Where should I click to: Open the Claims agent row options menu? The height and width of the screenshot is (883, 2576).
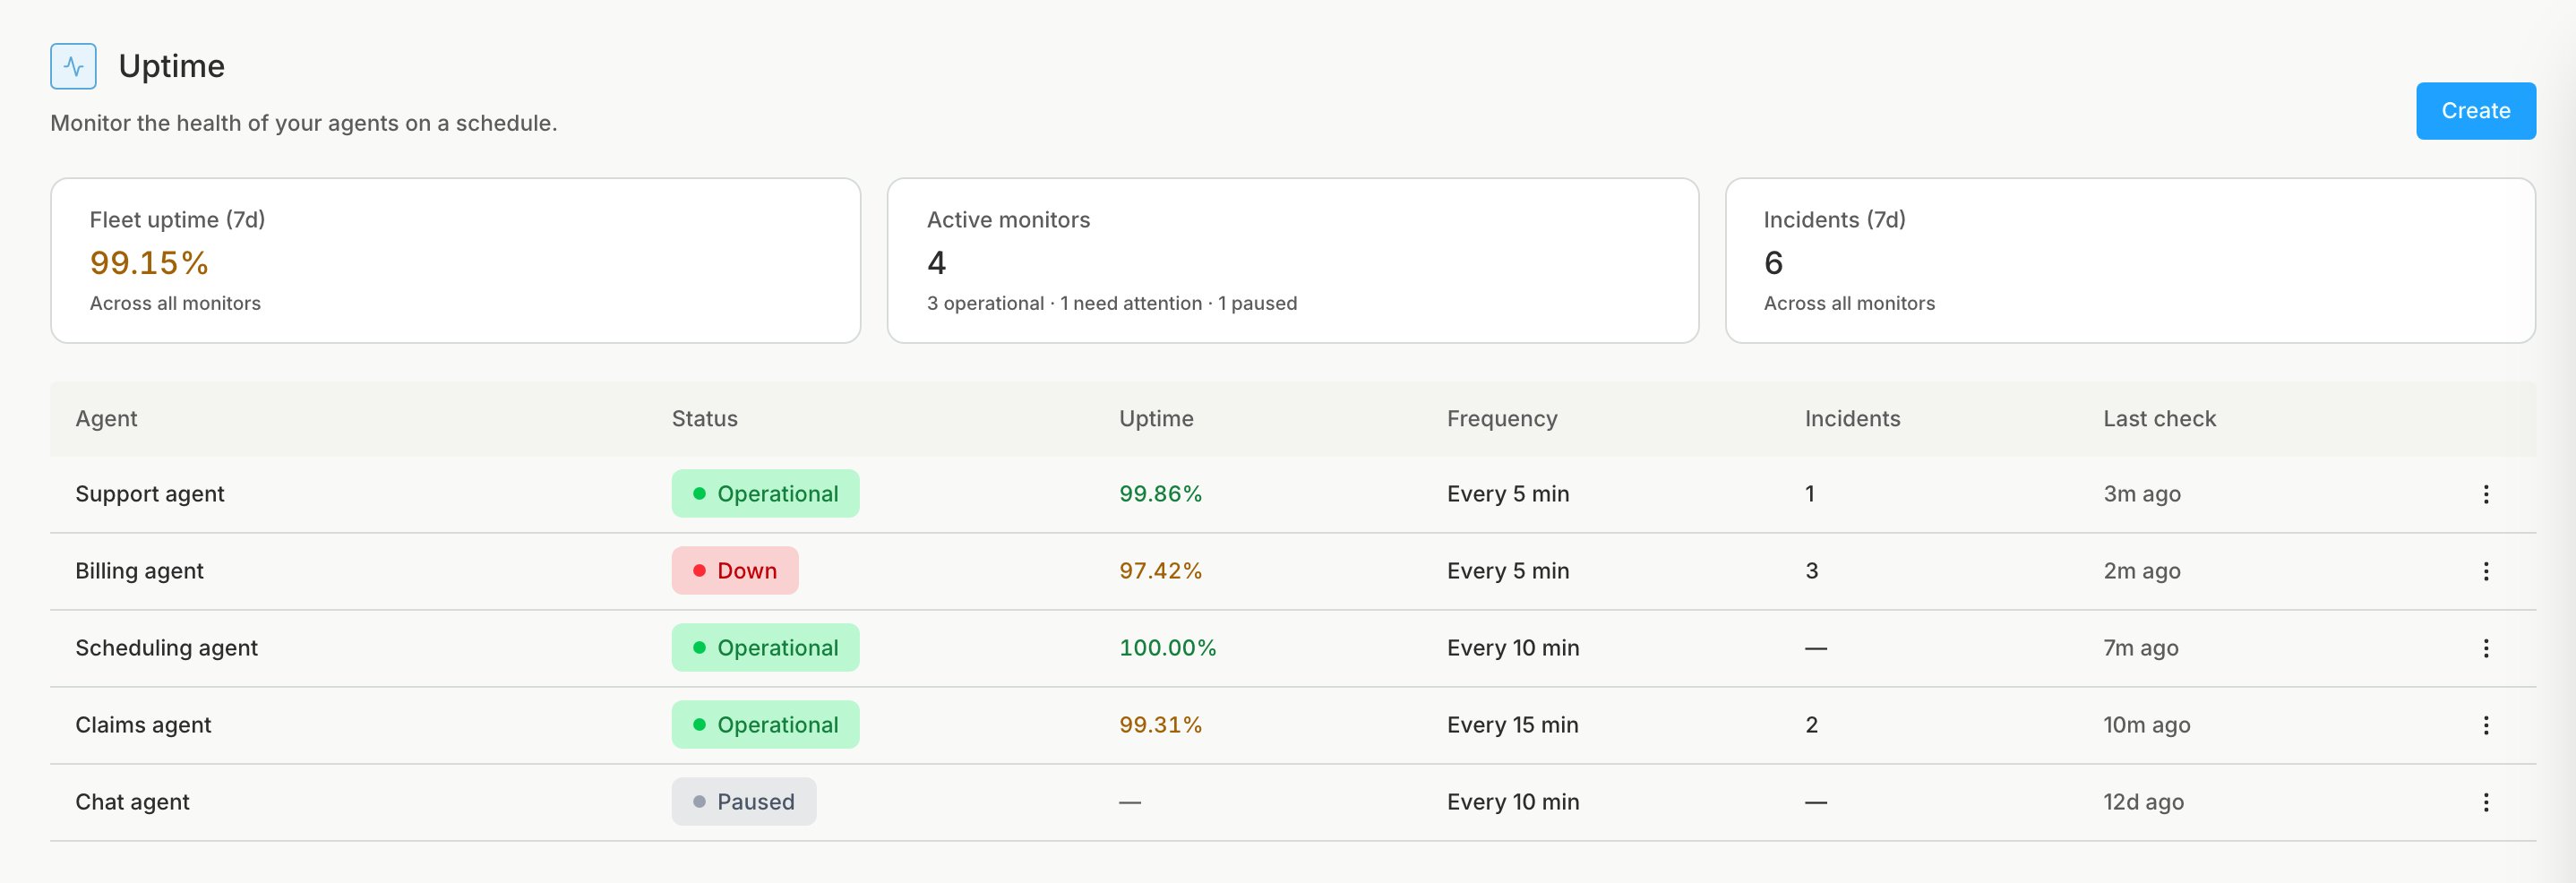tap(2485, 725)
